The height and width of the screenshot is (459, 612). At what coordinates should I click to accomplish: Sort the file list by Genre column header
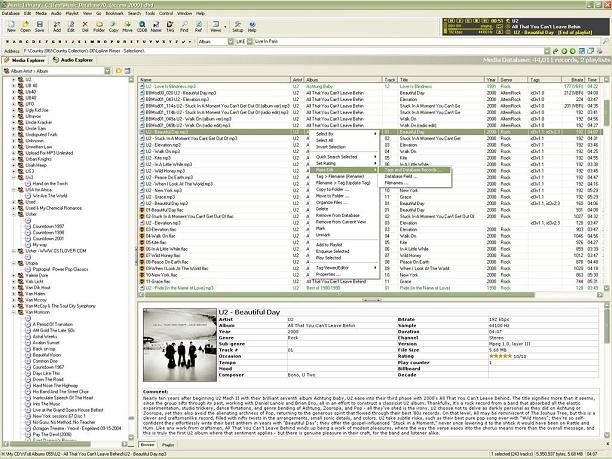click(513, 80)
